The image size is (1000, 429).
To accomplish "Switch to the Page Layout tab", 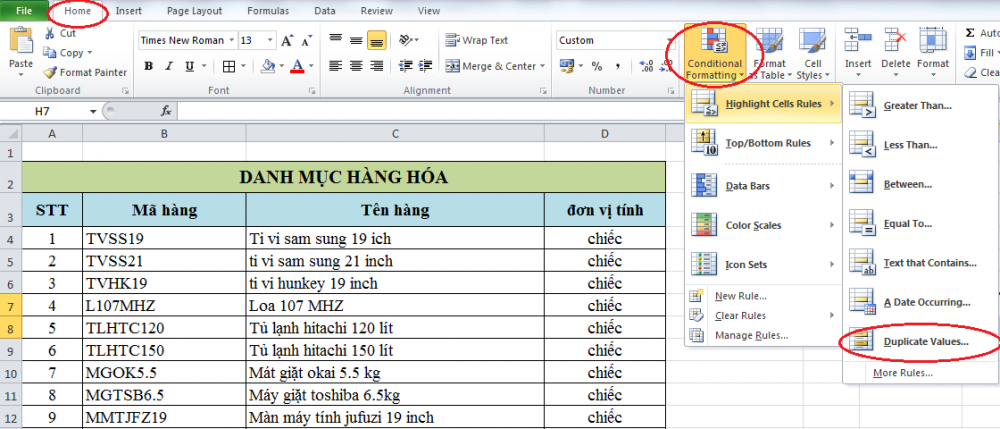I will pyautogui.click(x=195, y=11).
